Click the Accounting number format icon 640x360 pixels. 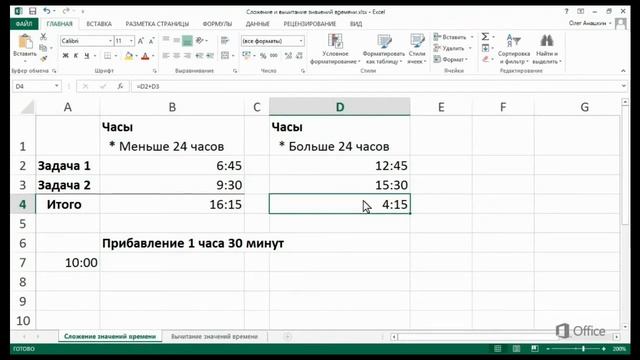point(246,56)
